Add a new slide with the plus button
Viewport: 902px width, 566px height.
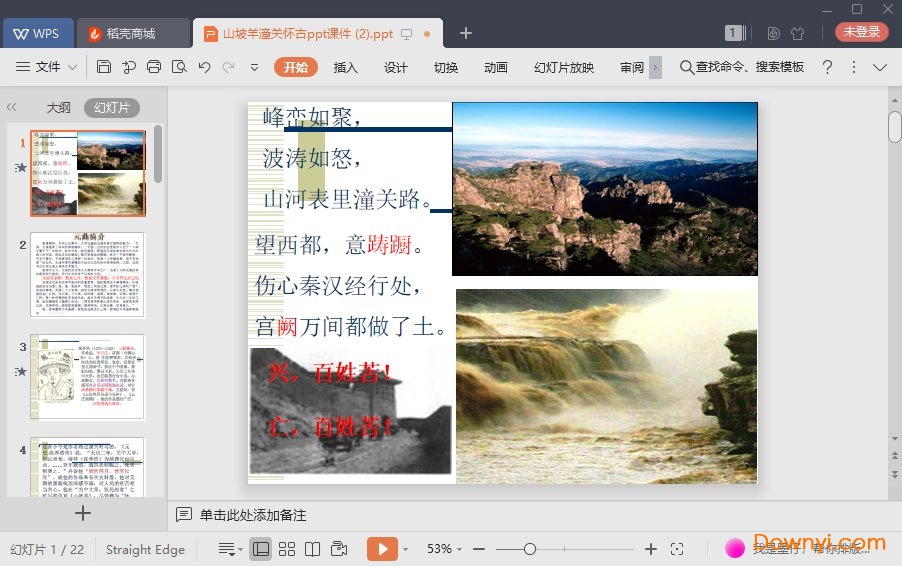(x=83, y=513)
